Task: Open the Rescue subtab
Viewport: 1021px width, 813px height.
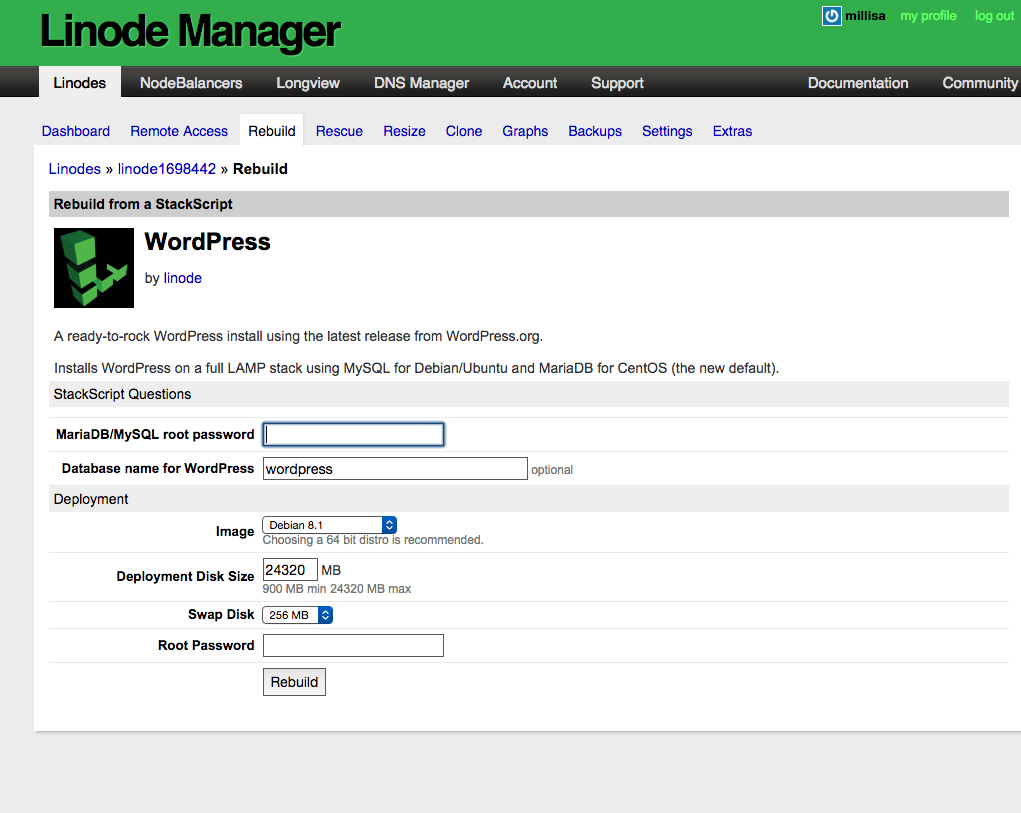Action: 339,131
